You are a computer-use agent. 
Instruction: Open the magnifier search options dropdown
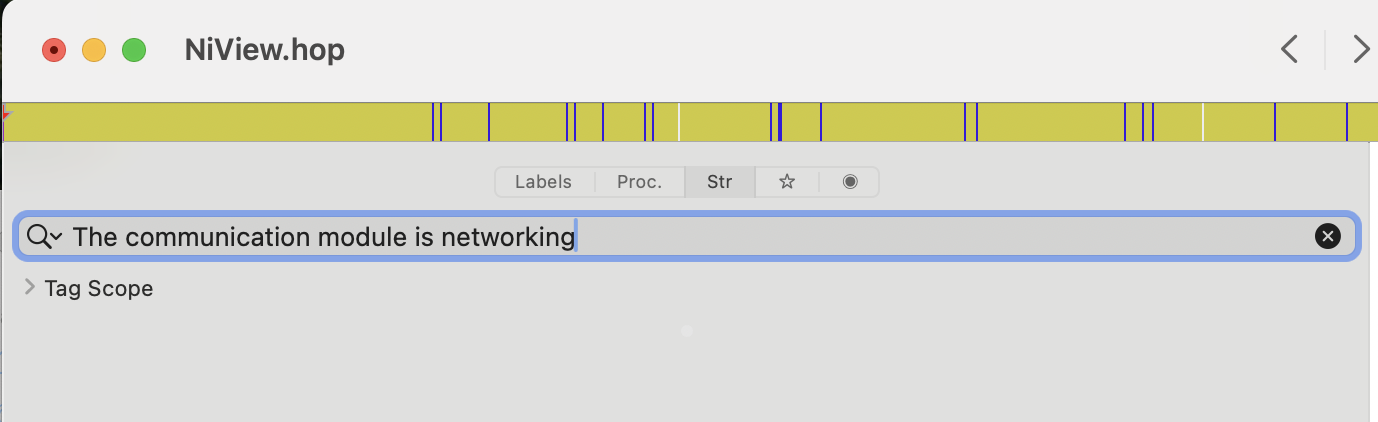pyautogui.click(x=45, y=237)
